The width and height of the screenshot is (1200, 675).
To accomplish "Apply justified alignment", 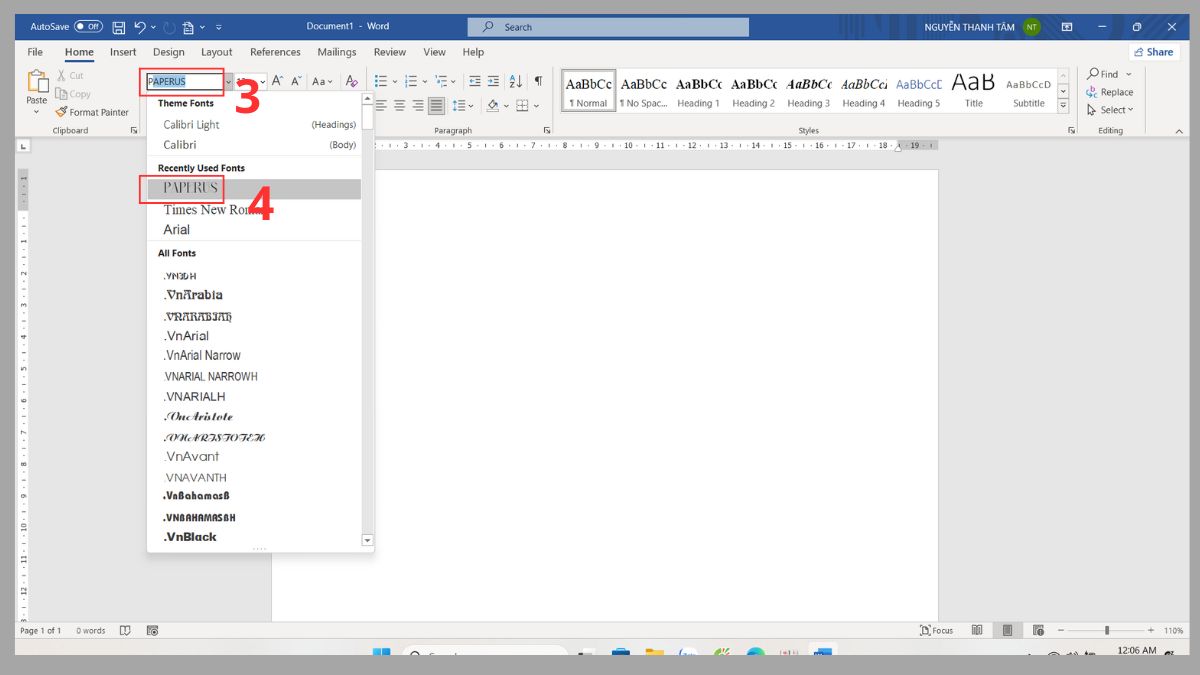I will [x=437, y=106].
